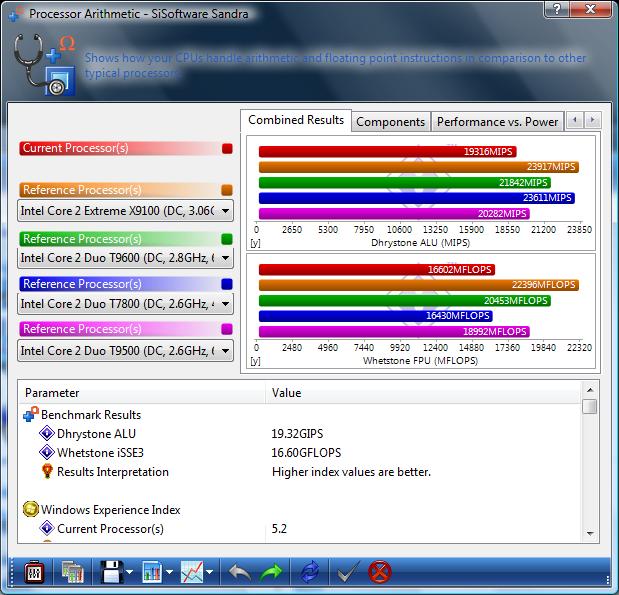This screenshot has width=619, height=595.
Task: Toggle the magenta Reference Processor(s) checkbox
Action: click(227, 329)
